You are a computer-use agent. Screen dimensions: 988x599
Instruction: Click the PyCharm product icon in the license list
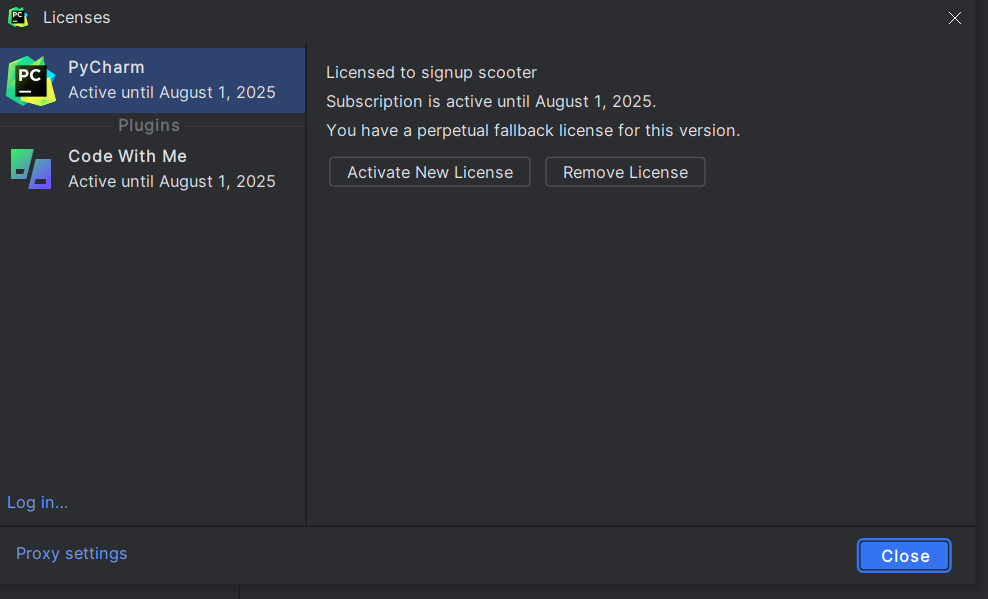[x=31, y=81]
